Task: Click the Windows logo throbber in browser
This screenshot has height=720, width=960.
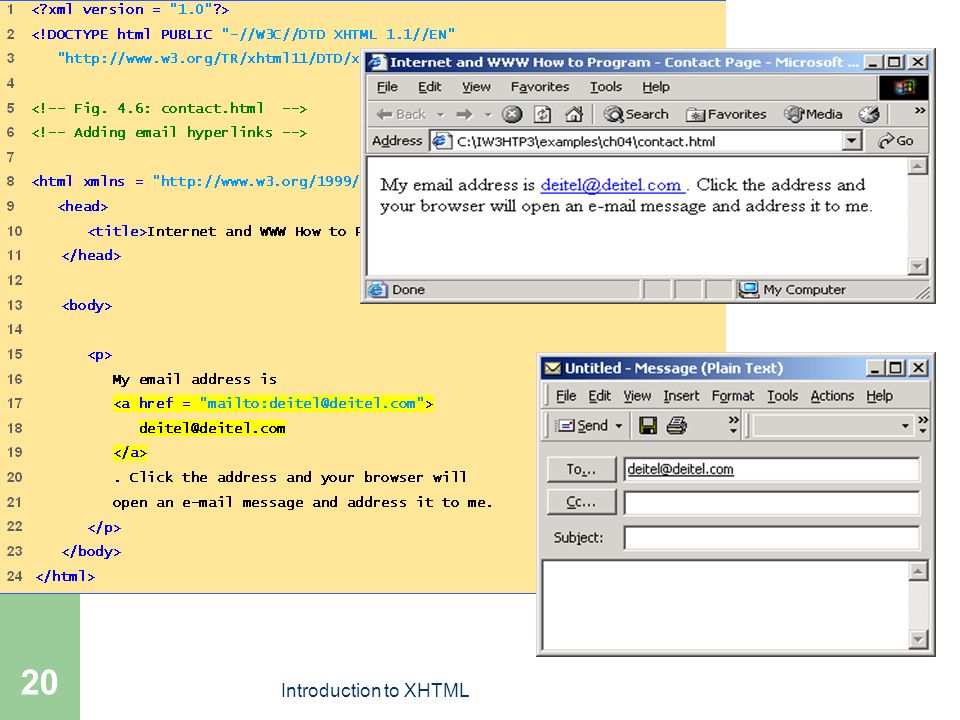Action: pos(904,88)
